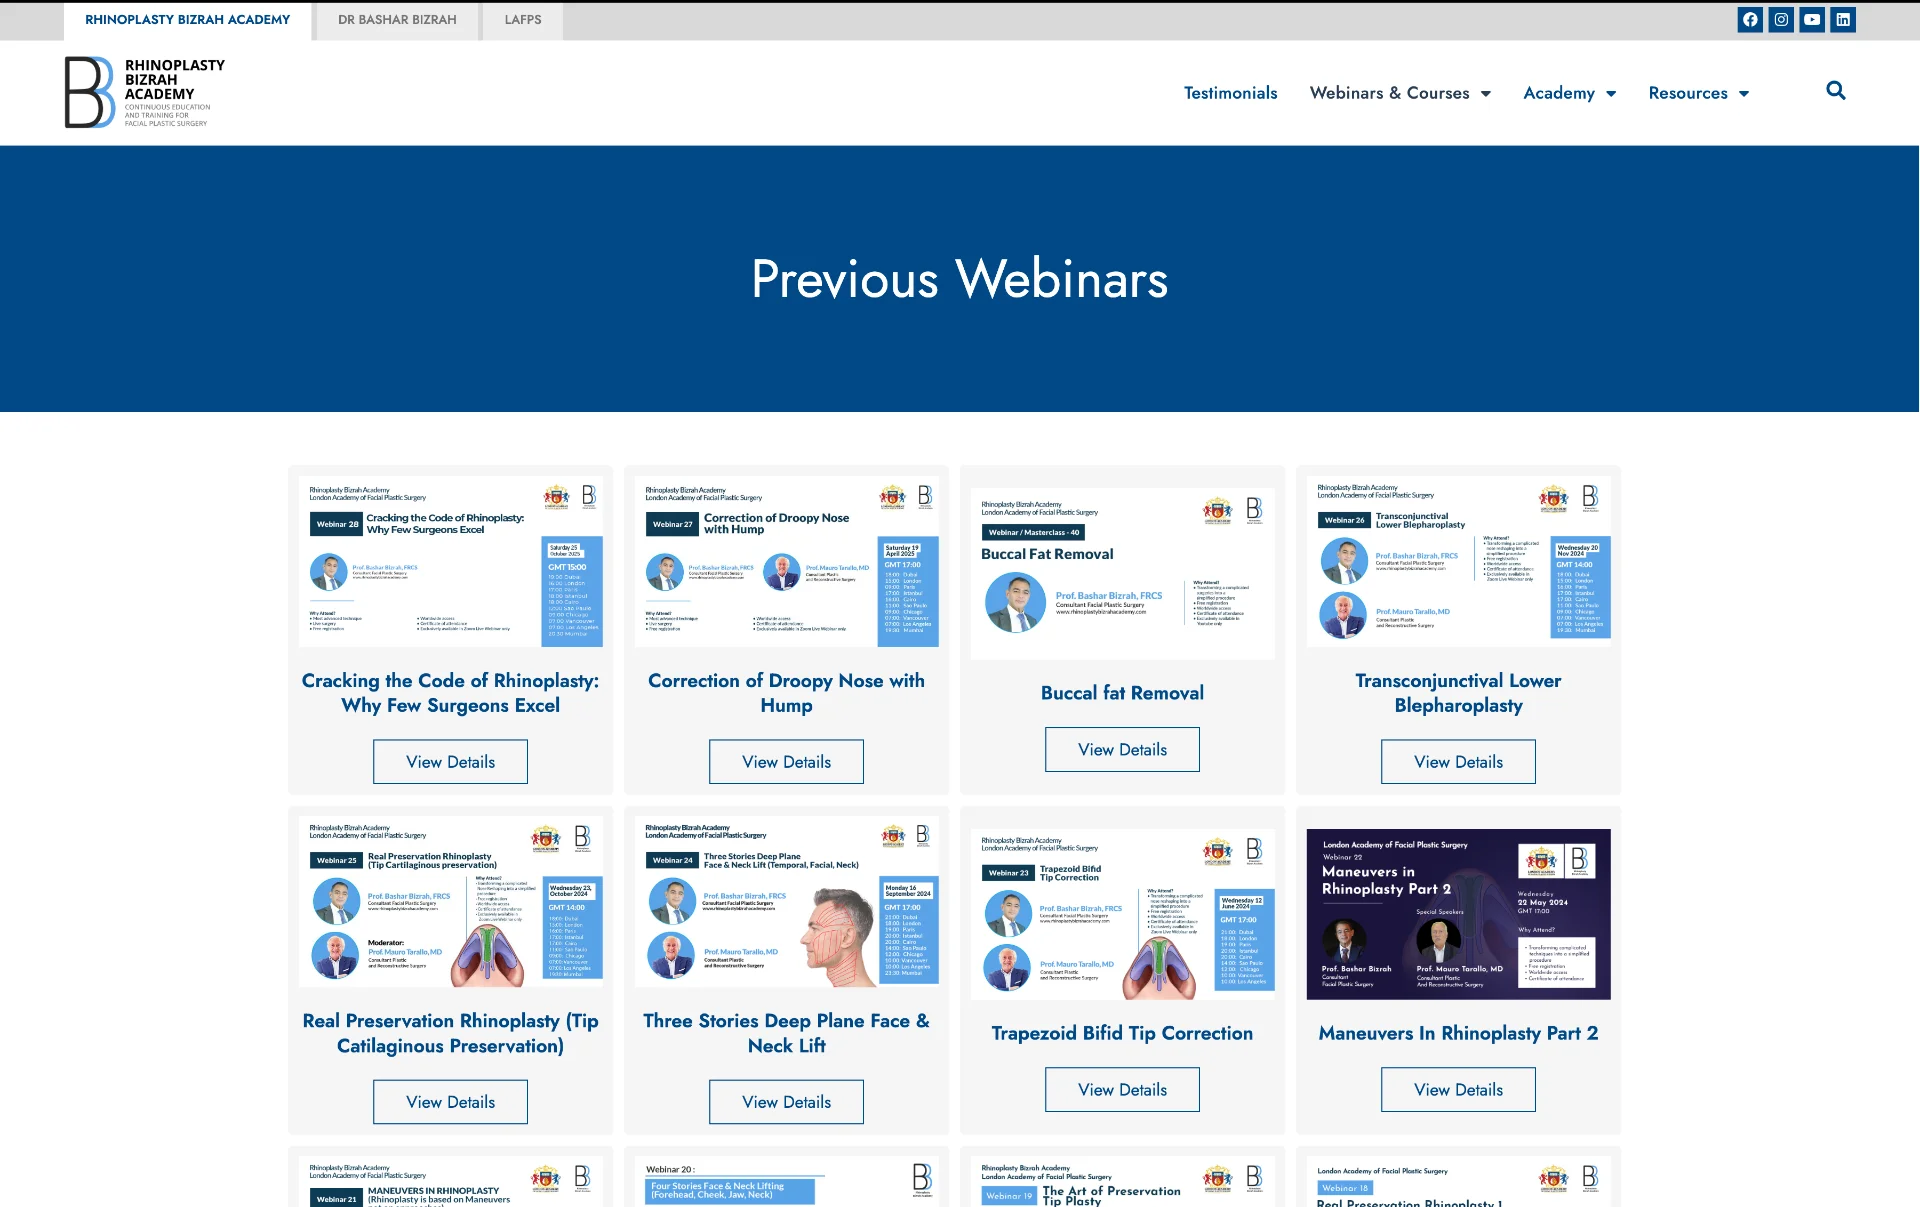Open the YouTube social icon
Viewport: 1920px width, 1207px height.
point(1812,19)
